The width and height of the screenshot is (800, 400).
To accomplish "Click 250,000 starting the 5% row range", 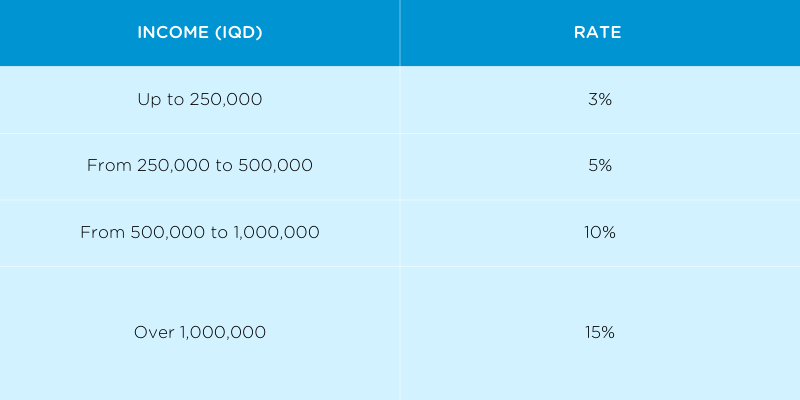I will pyautogui.click(x=172, y=166).
